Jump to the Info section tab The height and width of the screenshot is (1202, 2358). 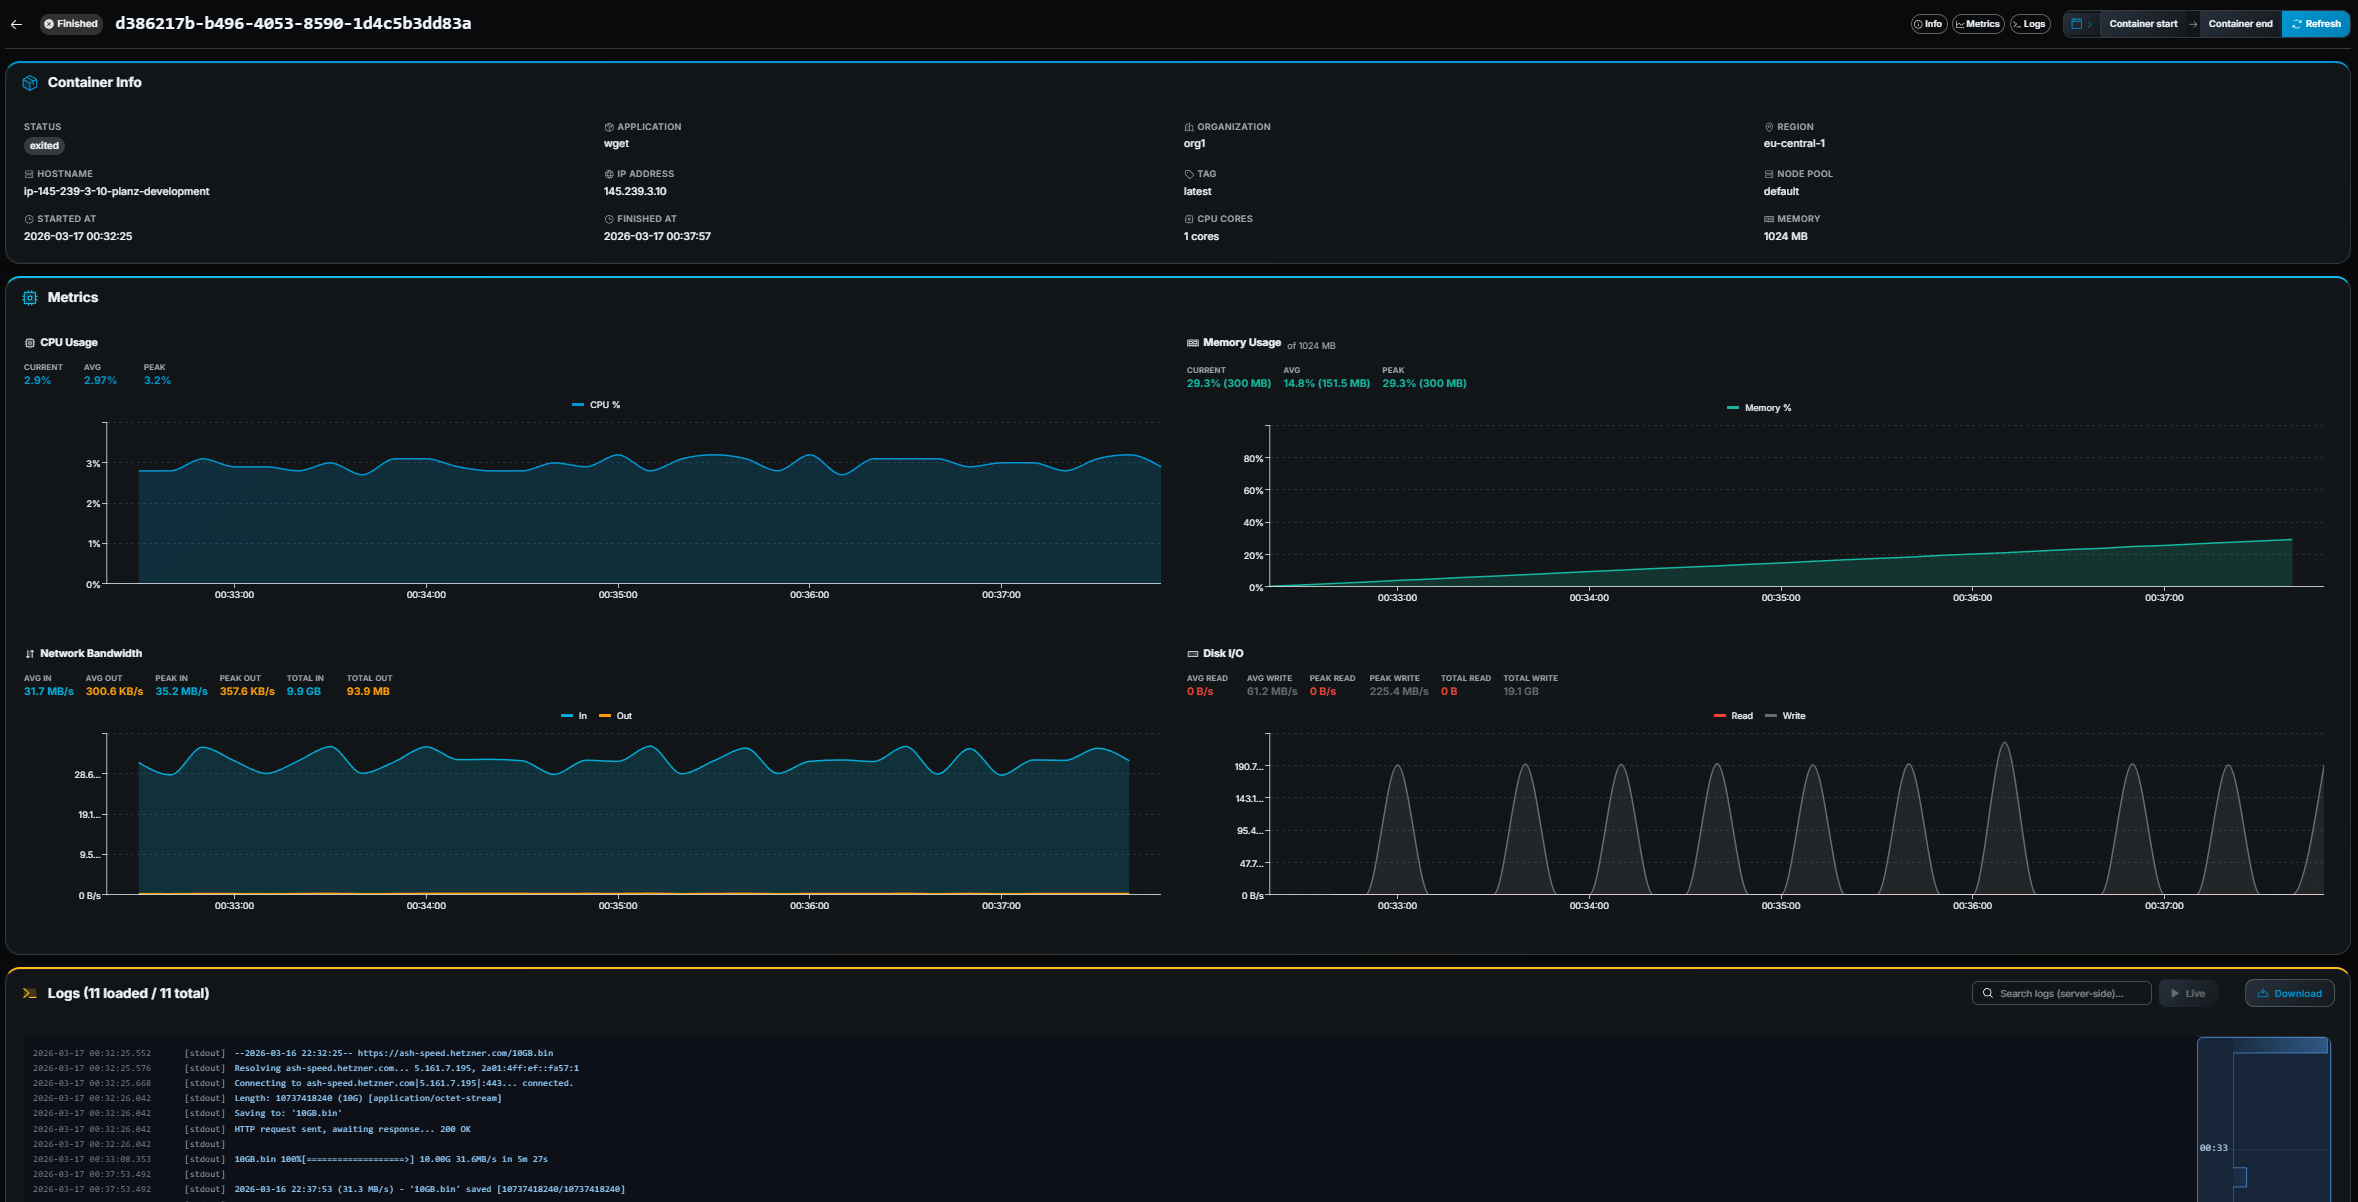[1929, 23]
